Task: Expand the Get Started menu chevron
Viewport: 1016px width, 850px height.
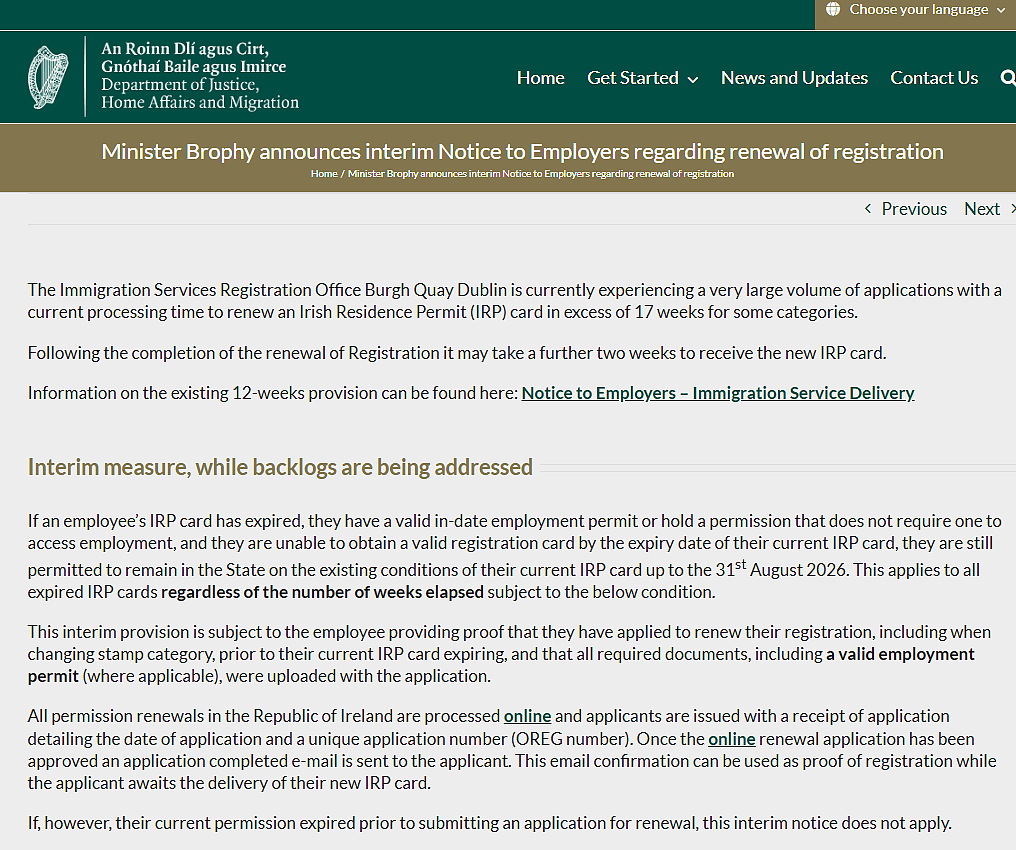Action: coord(693,79)
